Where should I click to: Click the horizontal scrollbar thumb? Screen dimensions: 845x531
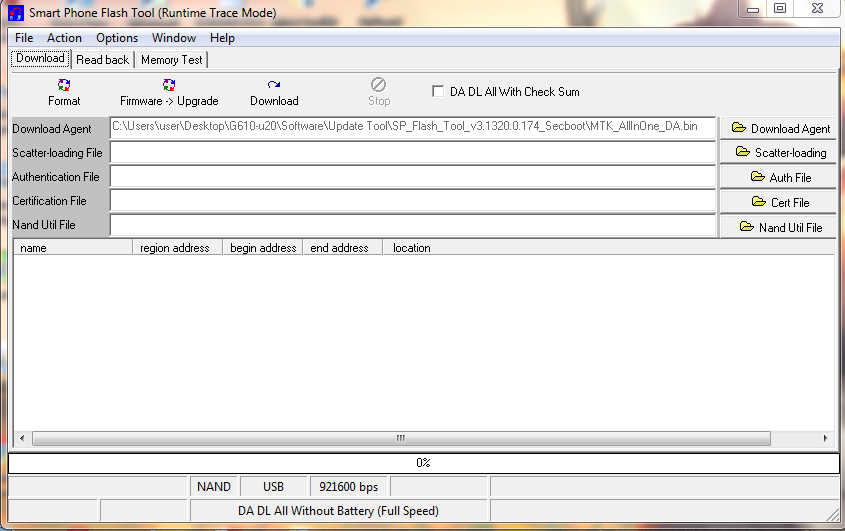(401, 438)
